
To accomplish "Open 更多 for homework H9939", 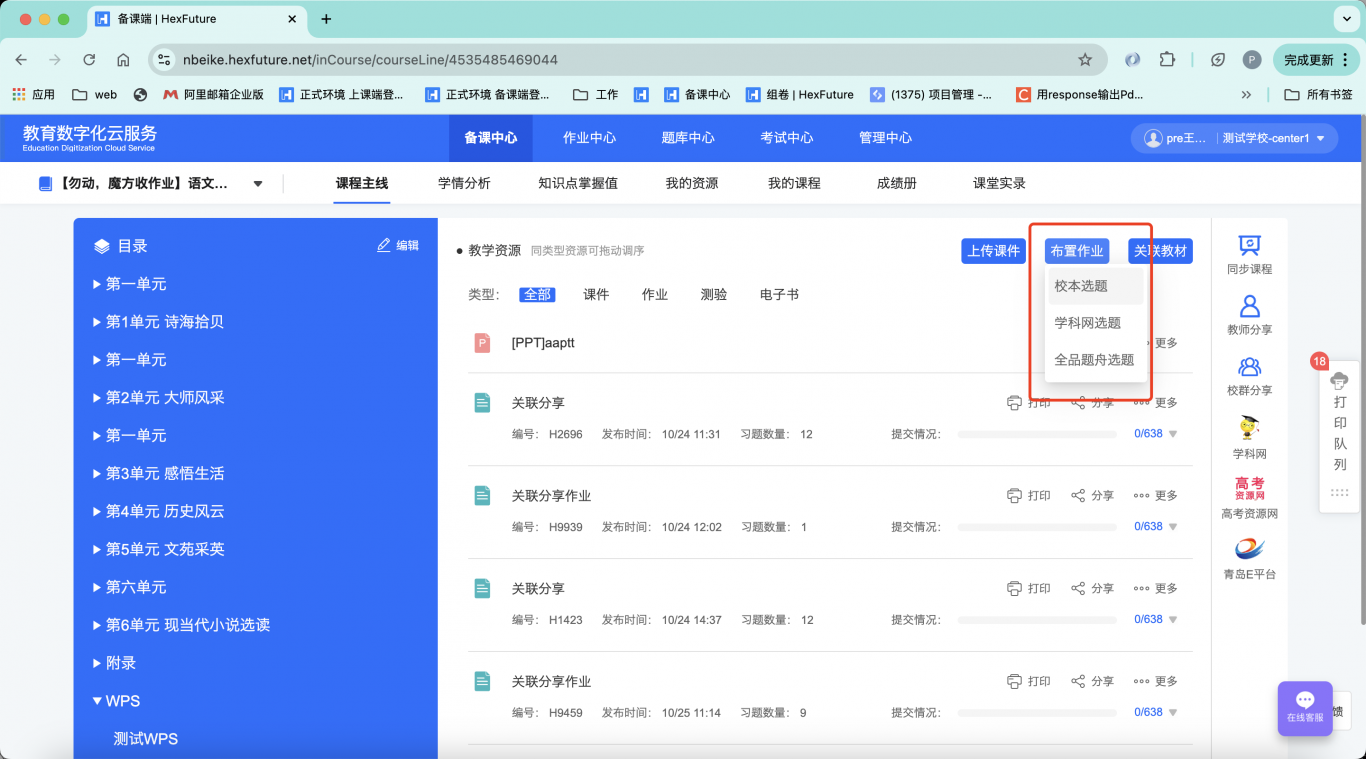I will point(1156,496).
